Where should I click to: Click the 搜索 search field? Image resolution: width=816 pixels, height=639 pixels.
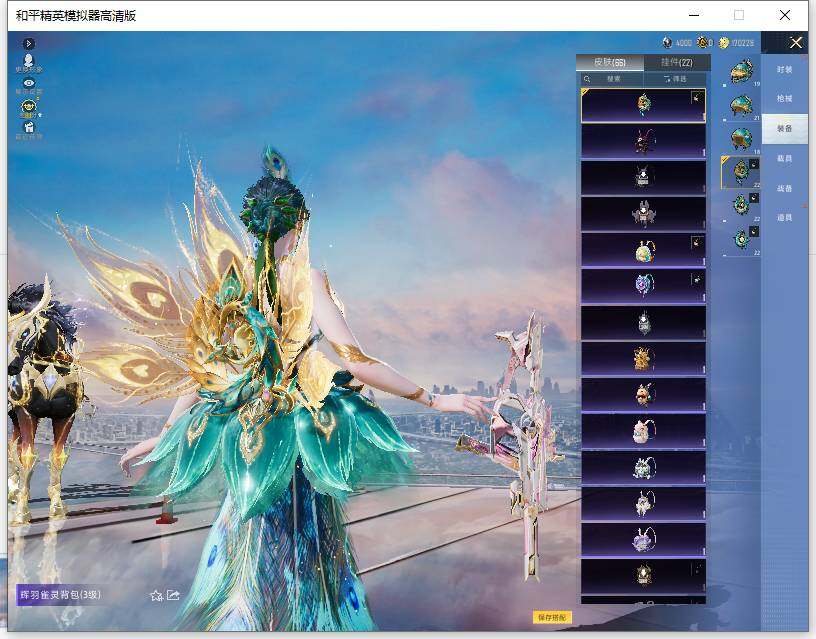pyautogui.click(x=613, y=79)
